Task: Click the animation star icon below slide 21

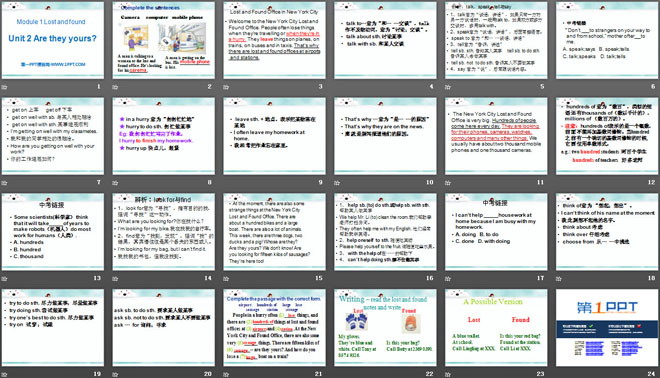Action: coord(226,374)
